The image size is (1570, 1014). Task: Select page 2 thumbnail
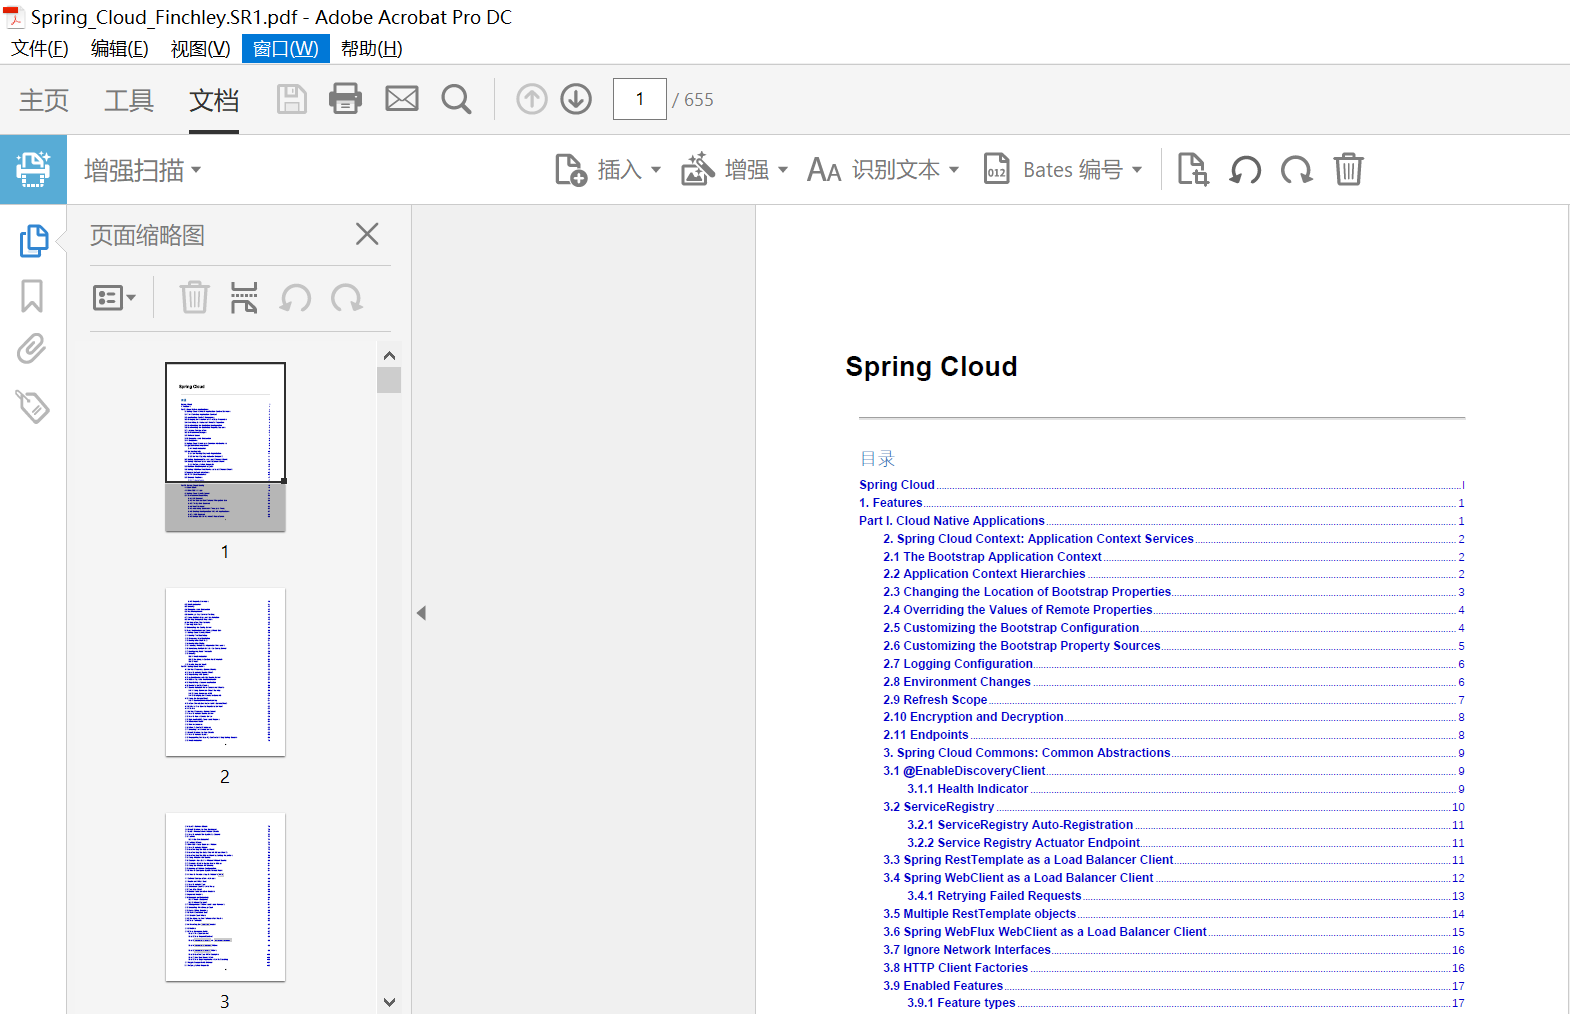click(x=225, y=672)
